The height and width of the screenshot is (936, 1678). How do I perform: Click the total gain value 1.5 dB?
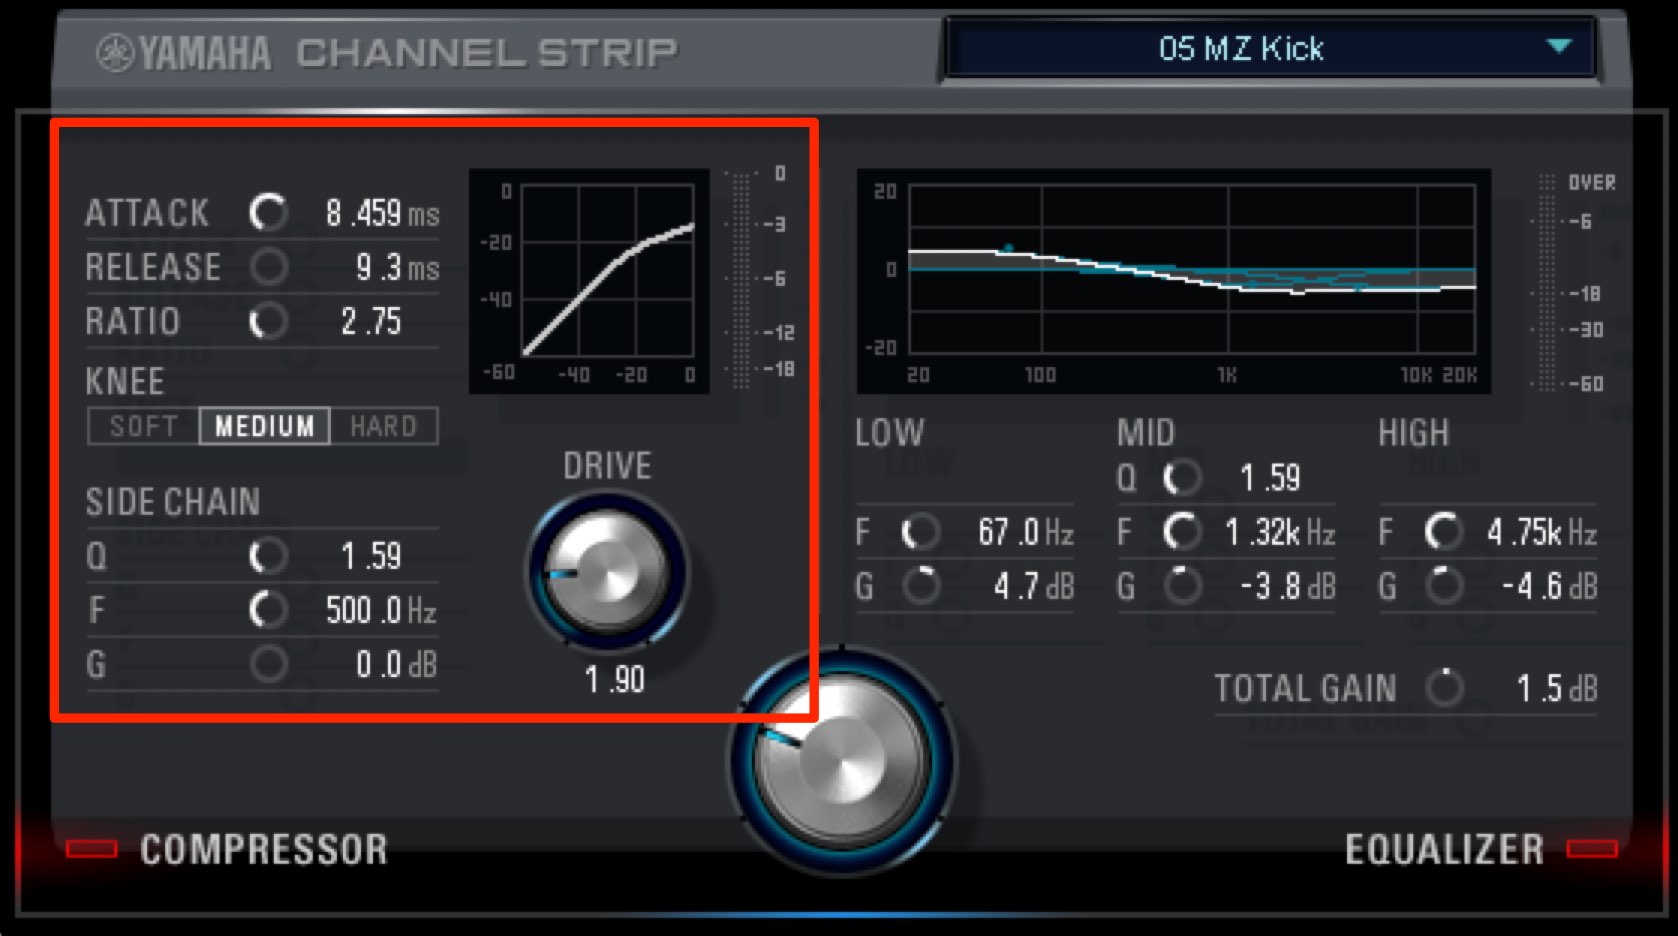[1556, 688]
